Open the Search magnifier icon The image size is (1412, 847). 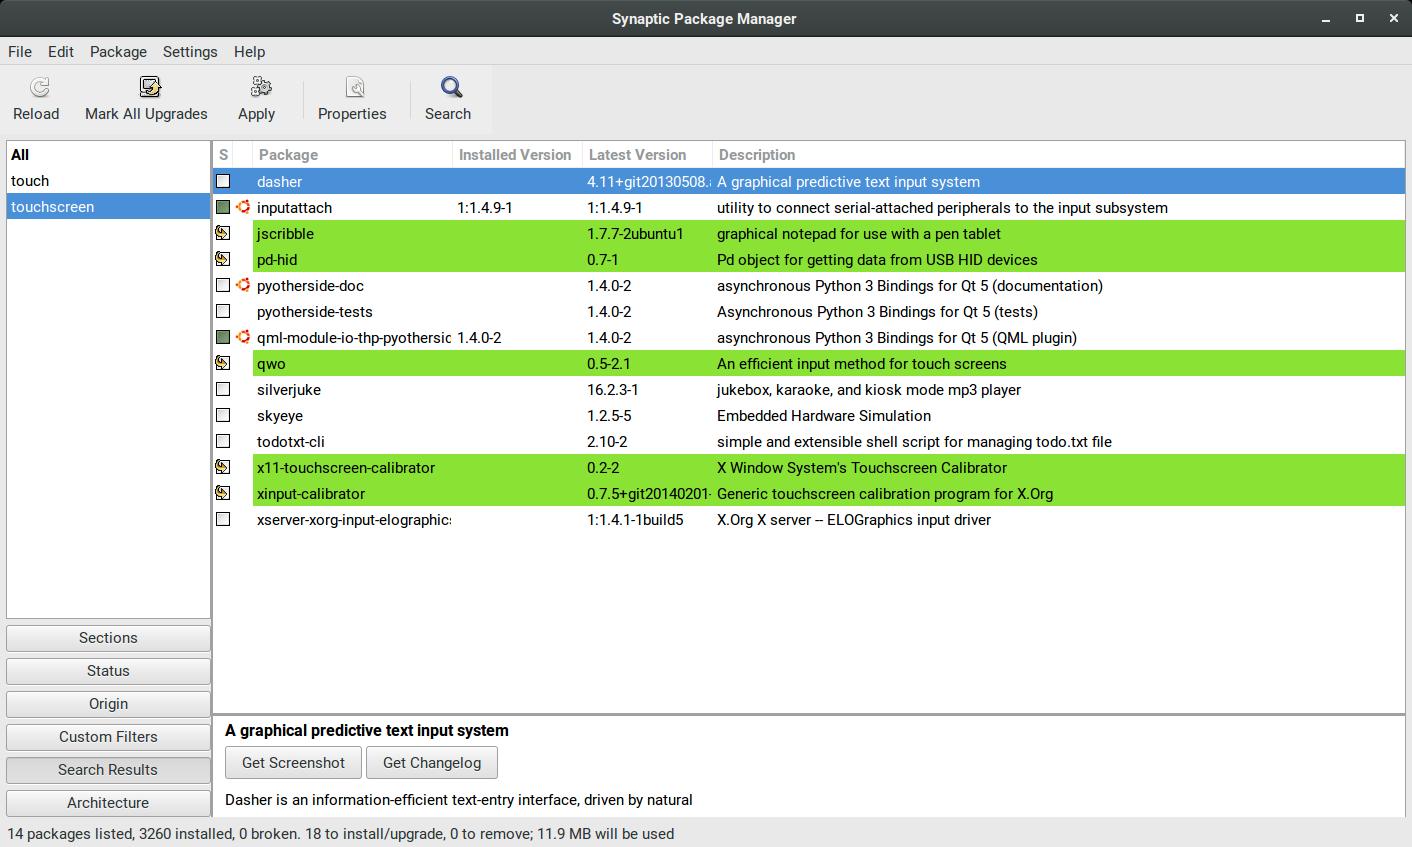coord(451,87)
